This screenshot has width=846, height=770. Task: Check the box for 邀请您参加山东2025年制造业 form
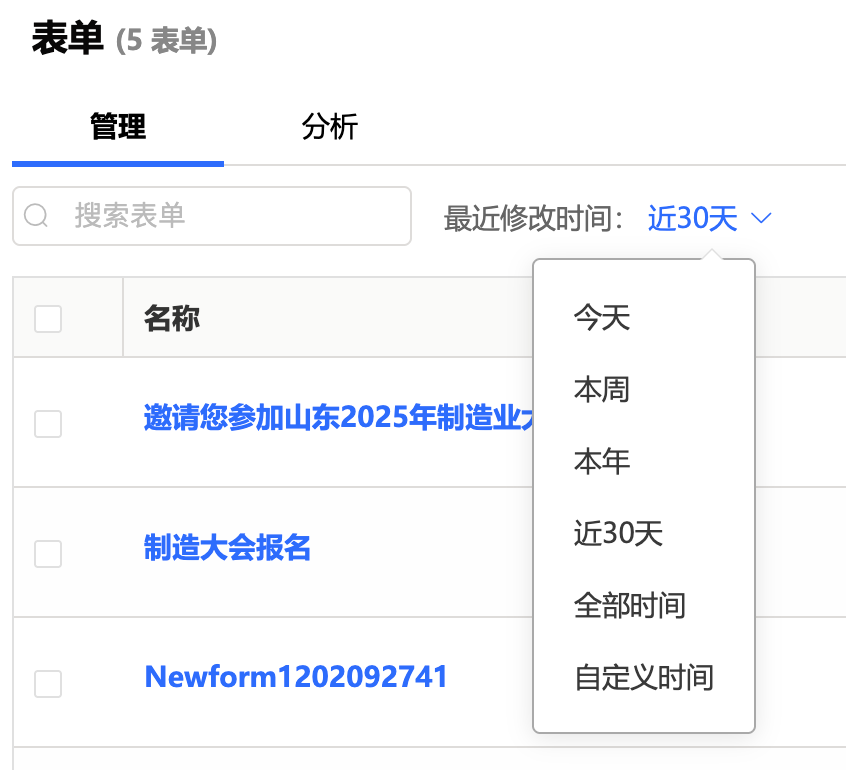[x=48, y=423]
